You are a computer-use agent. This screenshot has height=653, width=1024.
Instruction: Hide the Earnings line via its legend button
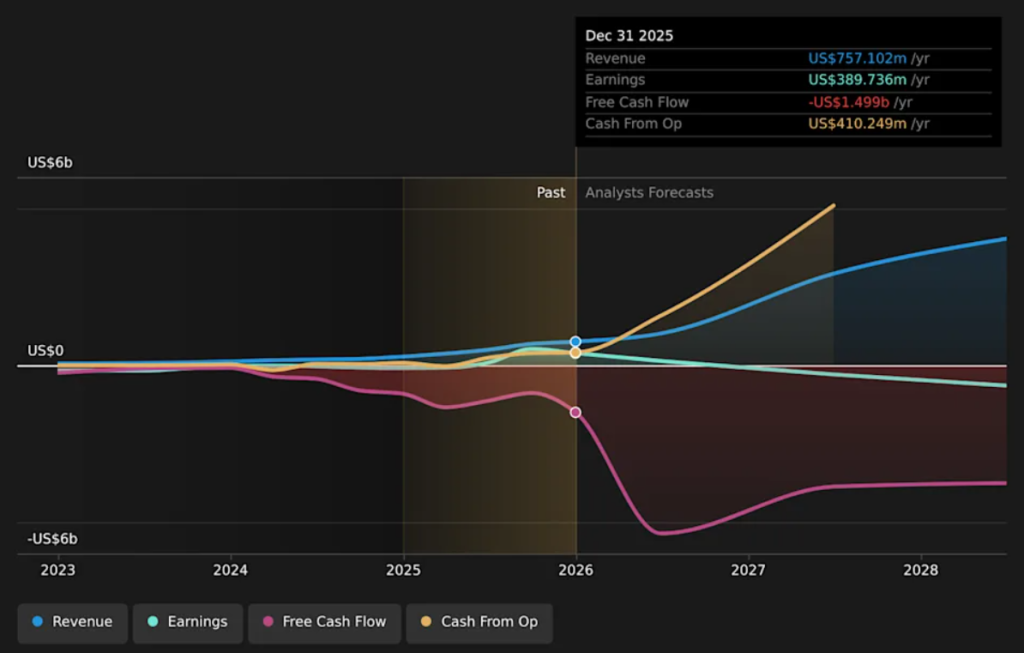(187, 623)
